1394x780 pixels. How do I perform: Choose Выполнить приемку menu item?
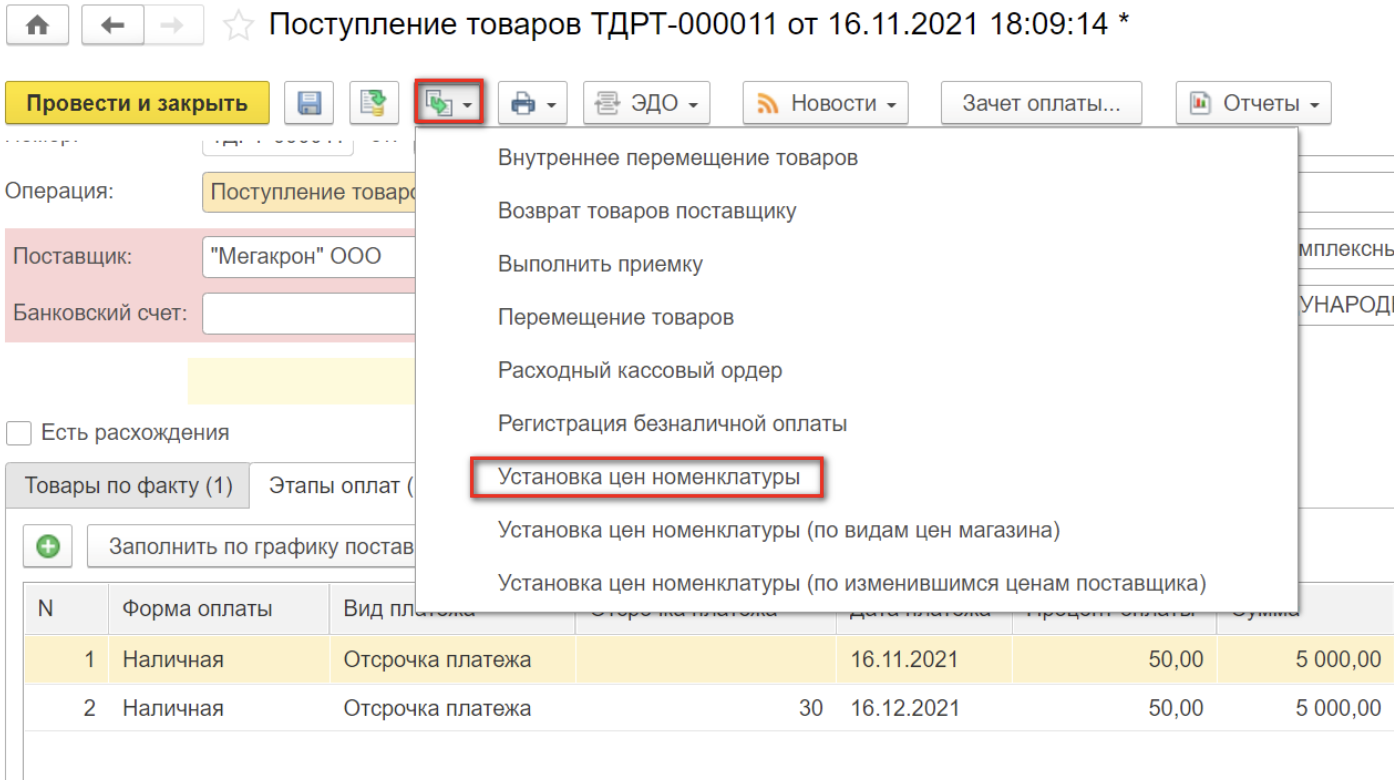pyautogui.click(x=600, y=264)
